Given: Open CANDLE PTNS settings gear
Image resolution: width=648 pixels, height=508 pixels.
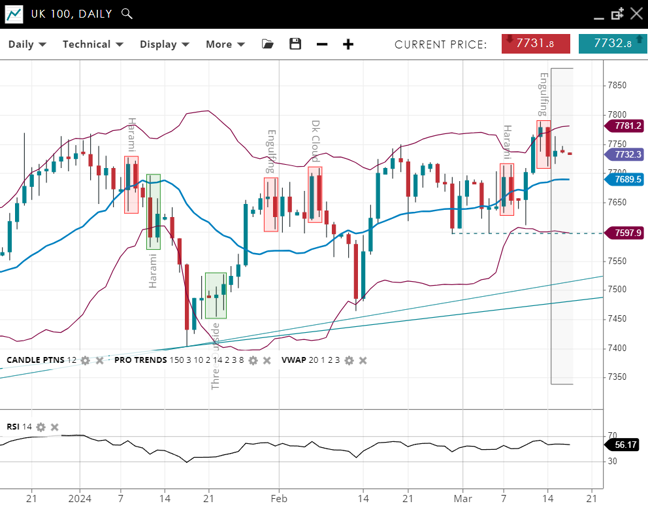Looking at the screenshot, I should coord(85,360).
